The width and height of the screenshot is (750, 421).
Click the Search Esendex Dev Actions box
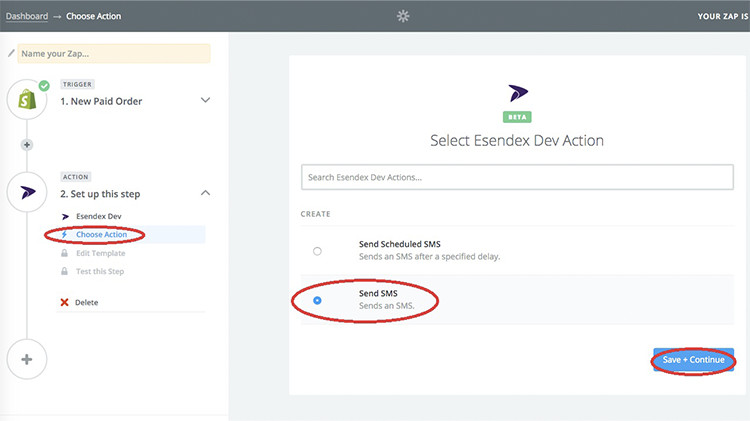[x=517, y=177]
